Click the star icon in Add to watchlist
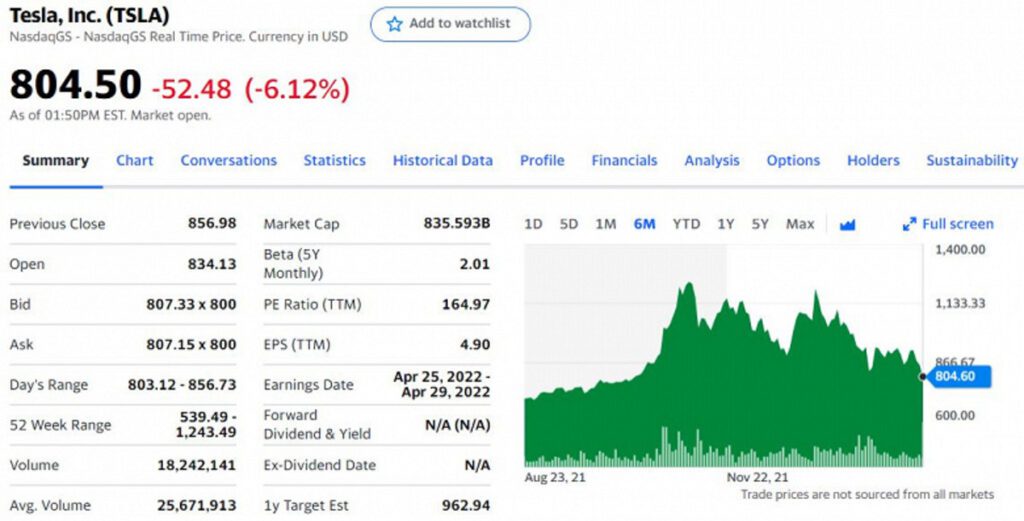The height and width of the screenshot is (521, 1024). click(x=394, y=24)
